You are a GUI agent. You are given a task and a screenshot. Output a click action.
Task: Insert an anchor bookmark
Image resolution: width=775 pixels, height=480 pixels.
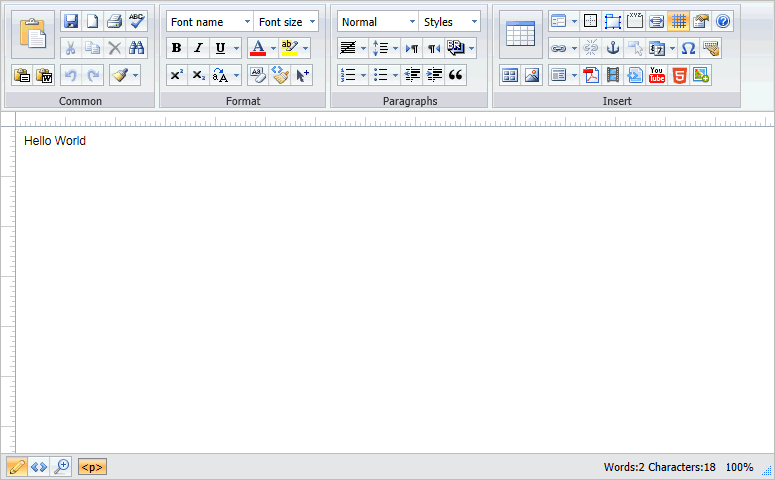point(613,48)
